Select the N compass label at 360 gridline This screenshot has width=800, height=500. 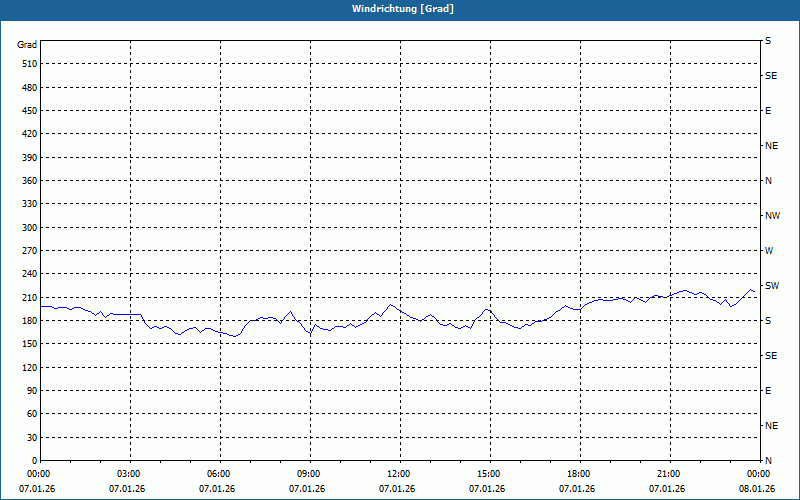coord(769,181)
